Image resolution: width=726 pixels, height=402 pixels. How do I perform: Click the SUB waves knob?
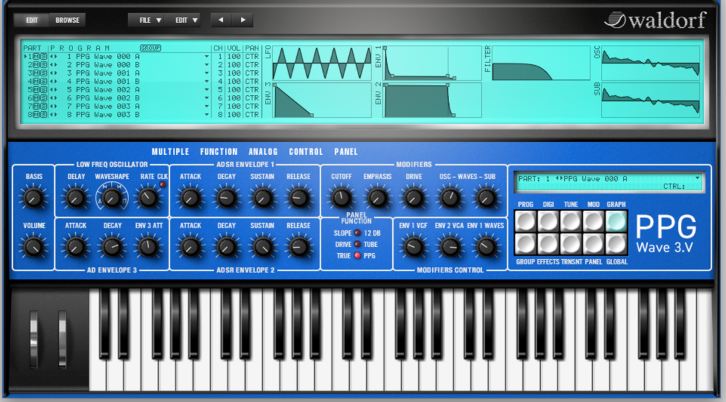[x=486, y=198]
